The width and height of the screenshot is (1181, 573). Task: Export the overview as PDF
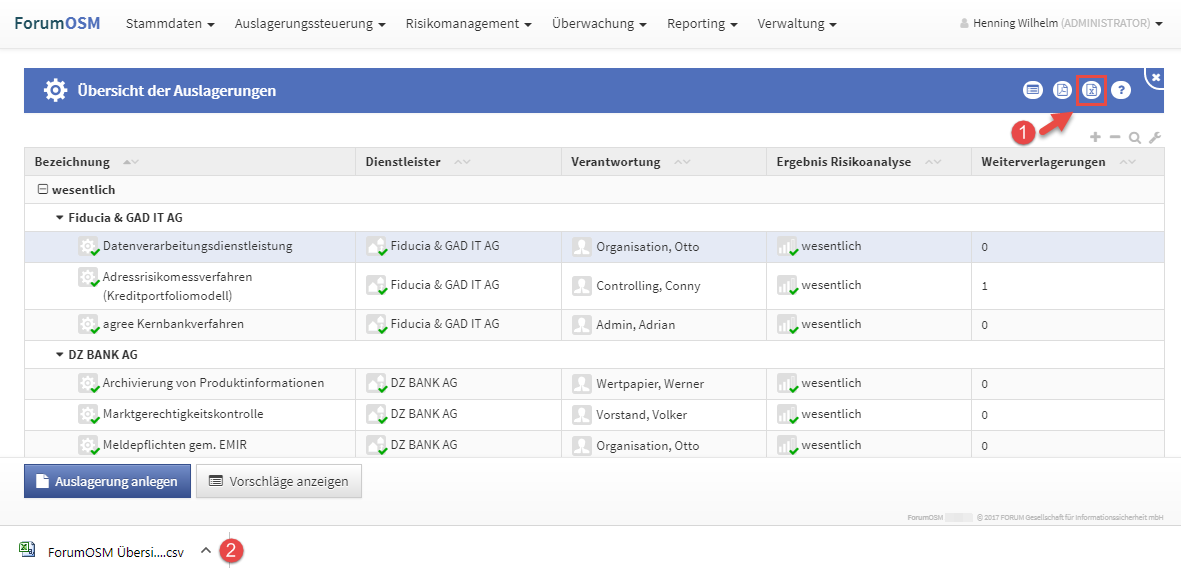point(1062,90)
